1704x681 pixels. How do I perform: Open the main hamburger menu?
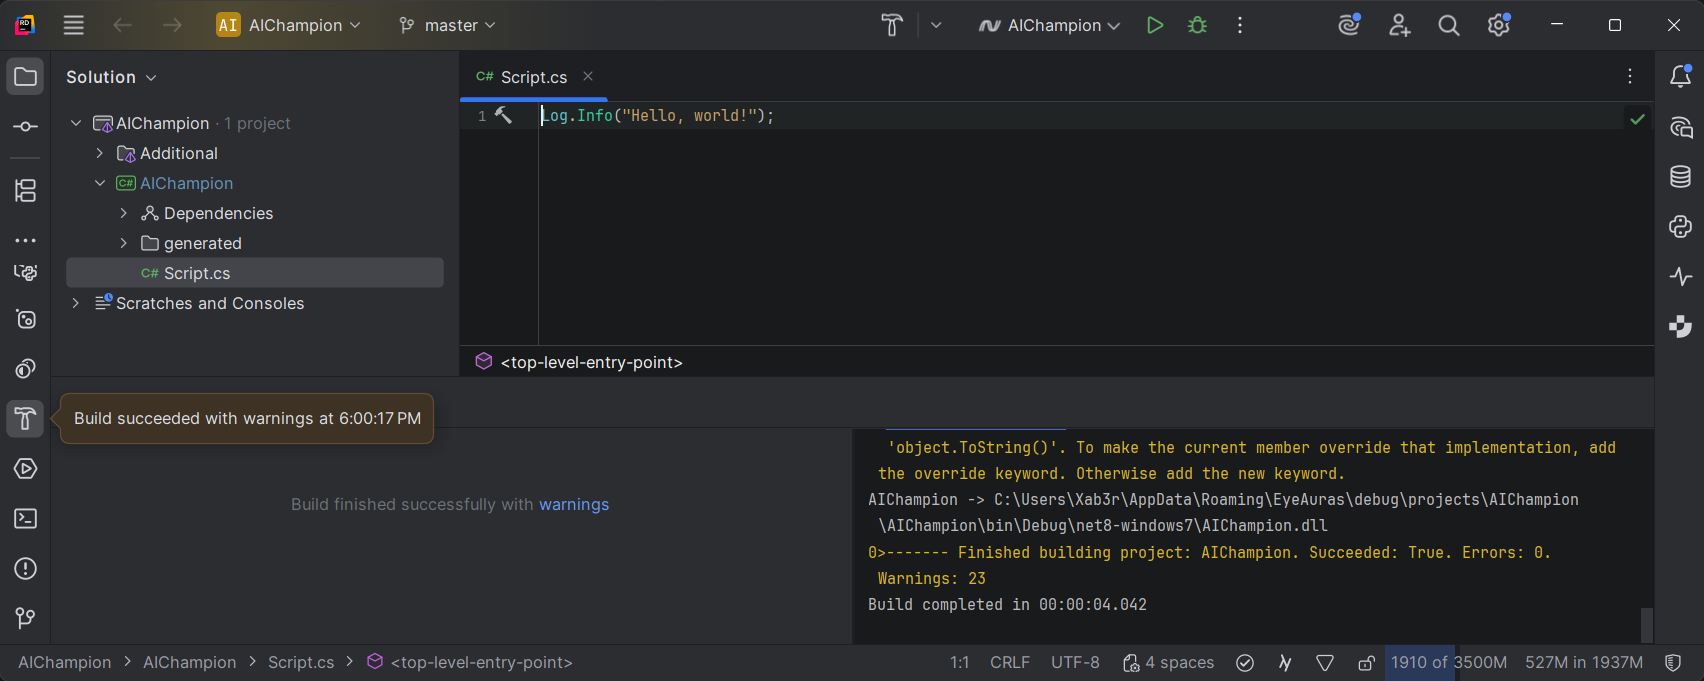pyautogui.click(x=74, y=25)
